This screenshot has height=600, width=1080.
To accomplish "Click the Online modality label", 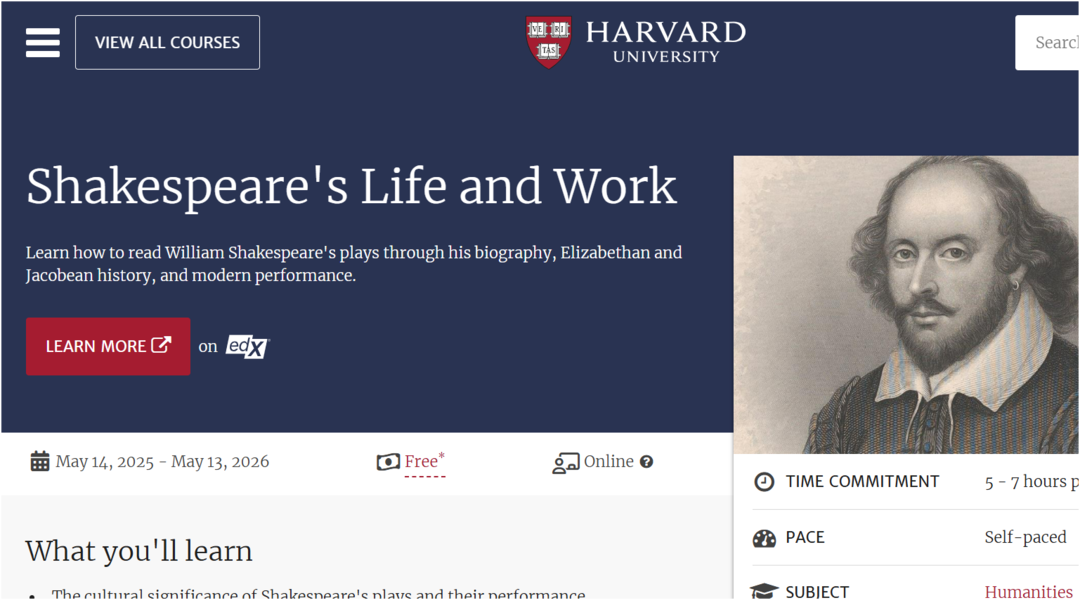I will 608,461.
